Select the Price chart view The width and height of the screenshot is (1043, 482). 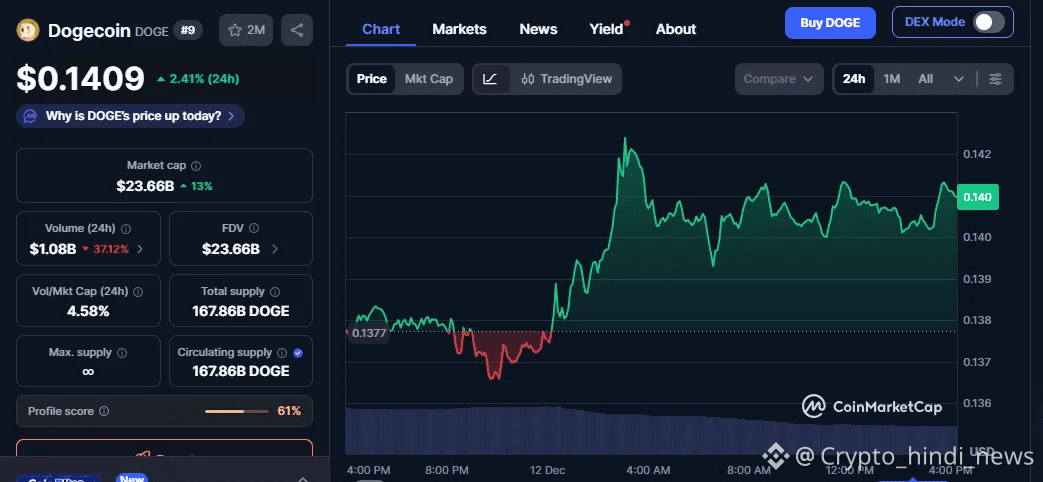coord(372,79)
